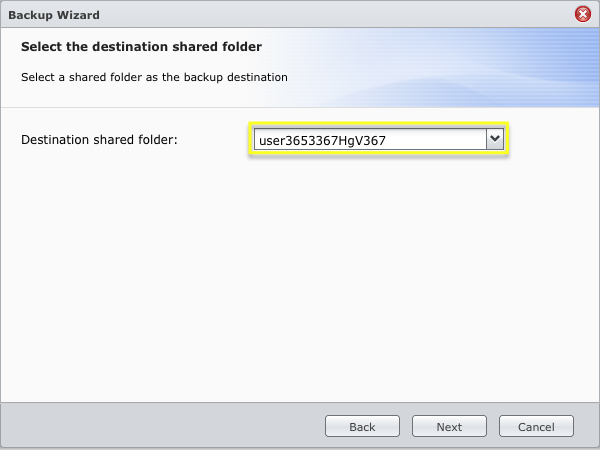Go to the Next wizard step
The width and height of the screenshot is (600, 450).
pyautogui.click(x=449, y=426)
